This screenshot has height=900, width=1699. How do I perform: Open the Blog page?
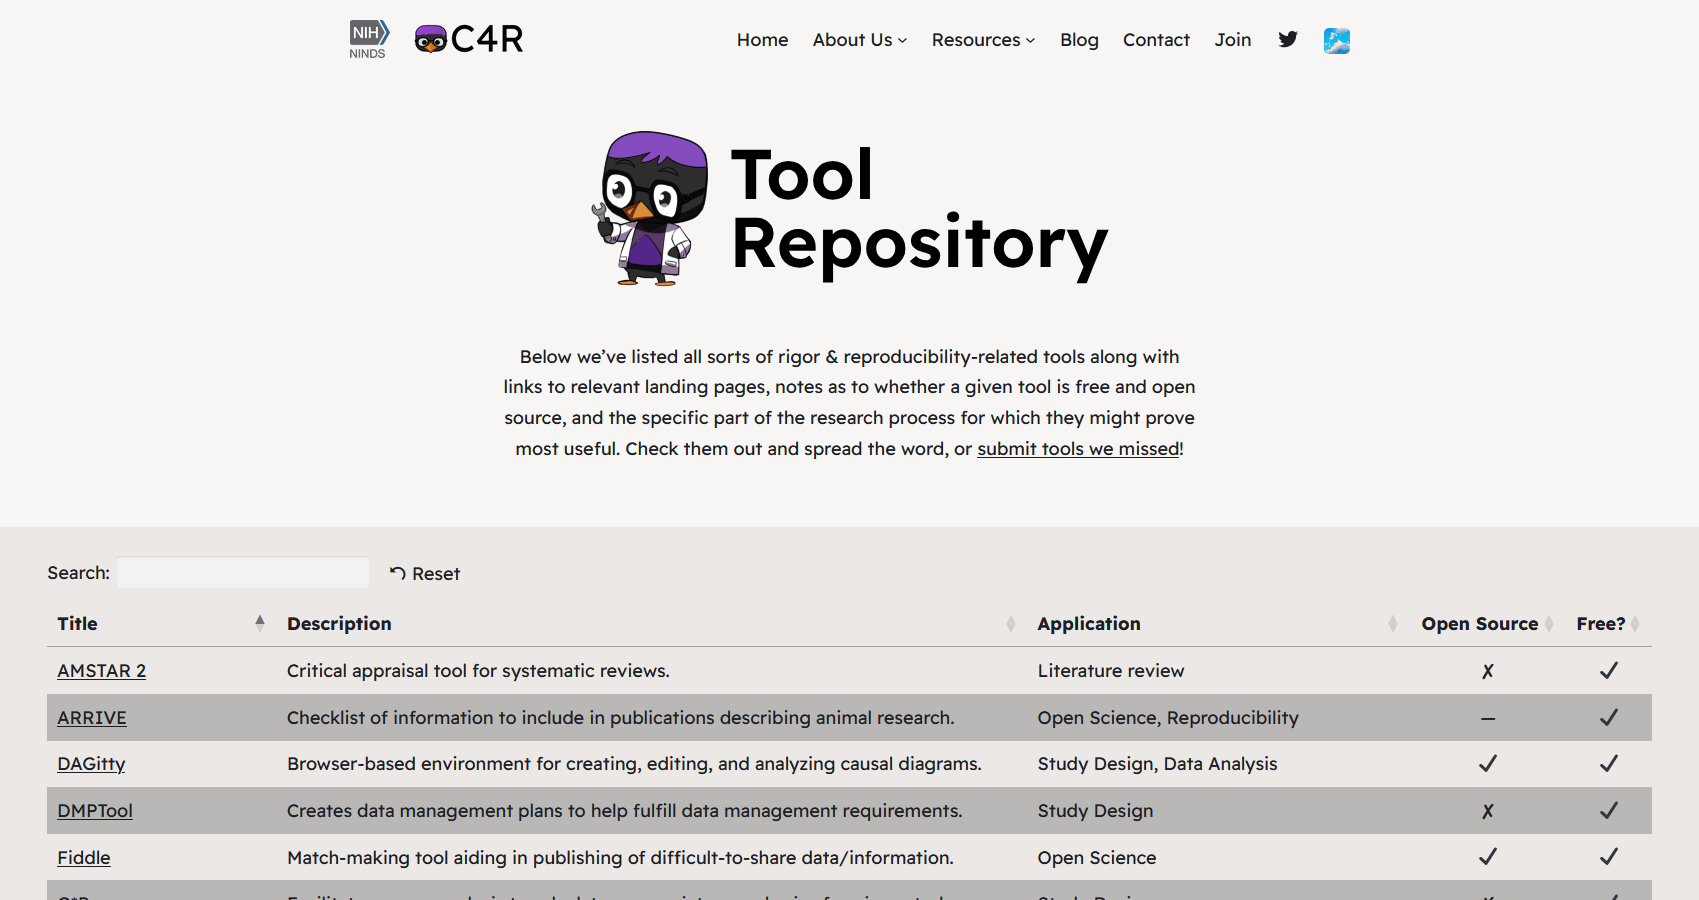click(1079, 40)
